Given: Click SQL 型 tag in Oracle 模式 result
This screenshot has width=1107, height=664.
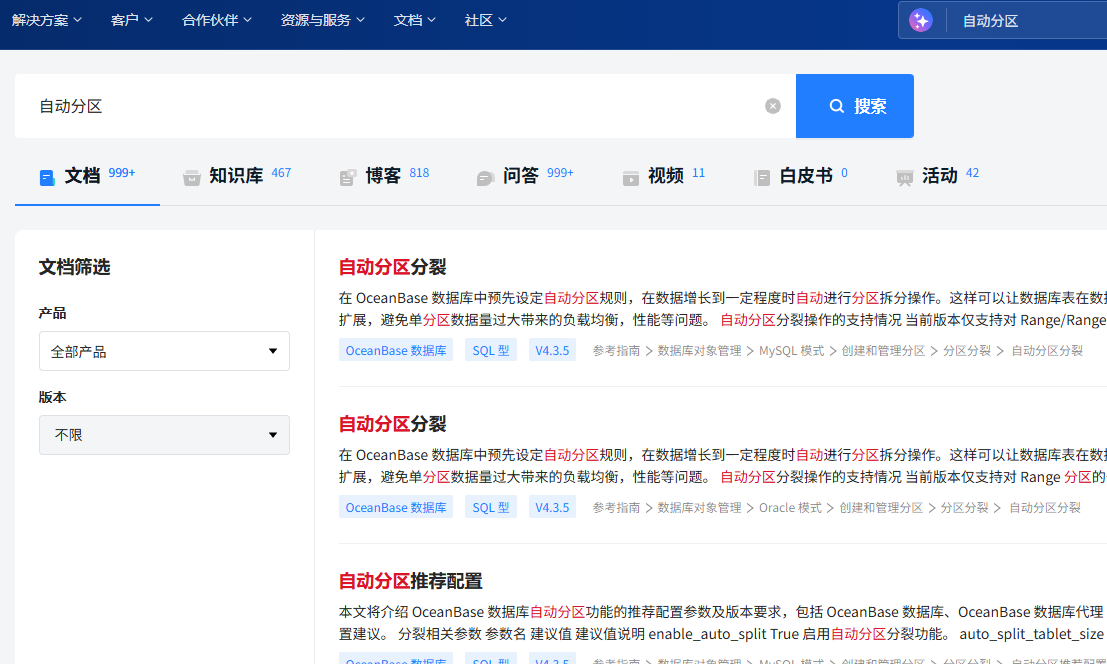Looking at the screenshot, I should [491, 507].
